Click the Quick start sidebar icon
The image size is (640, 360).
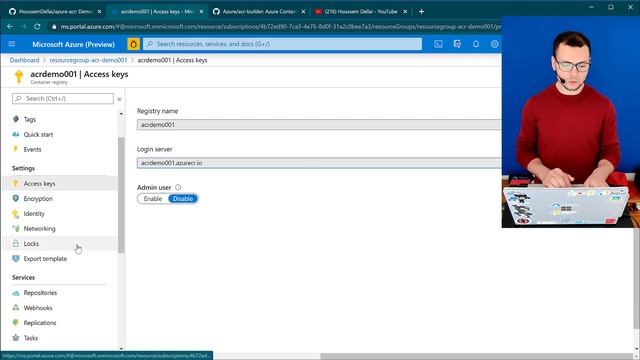(16, 134)
